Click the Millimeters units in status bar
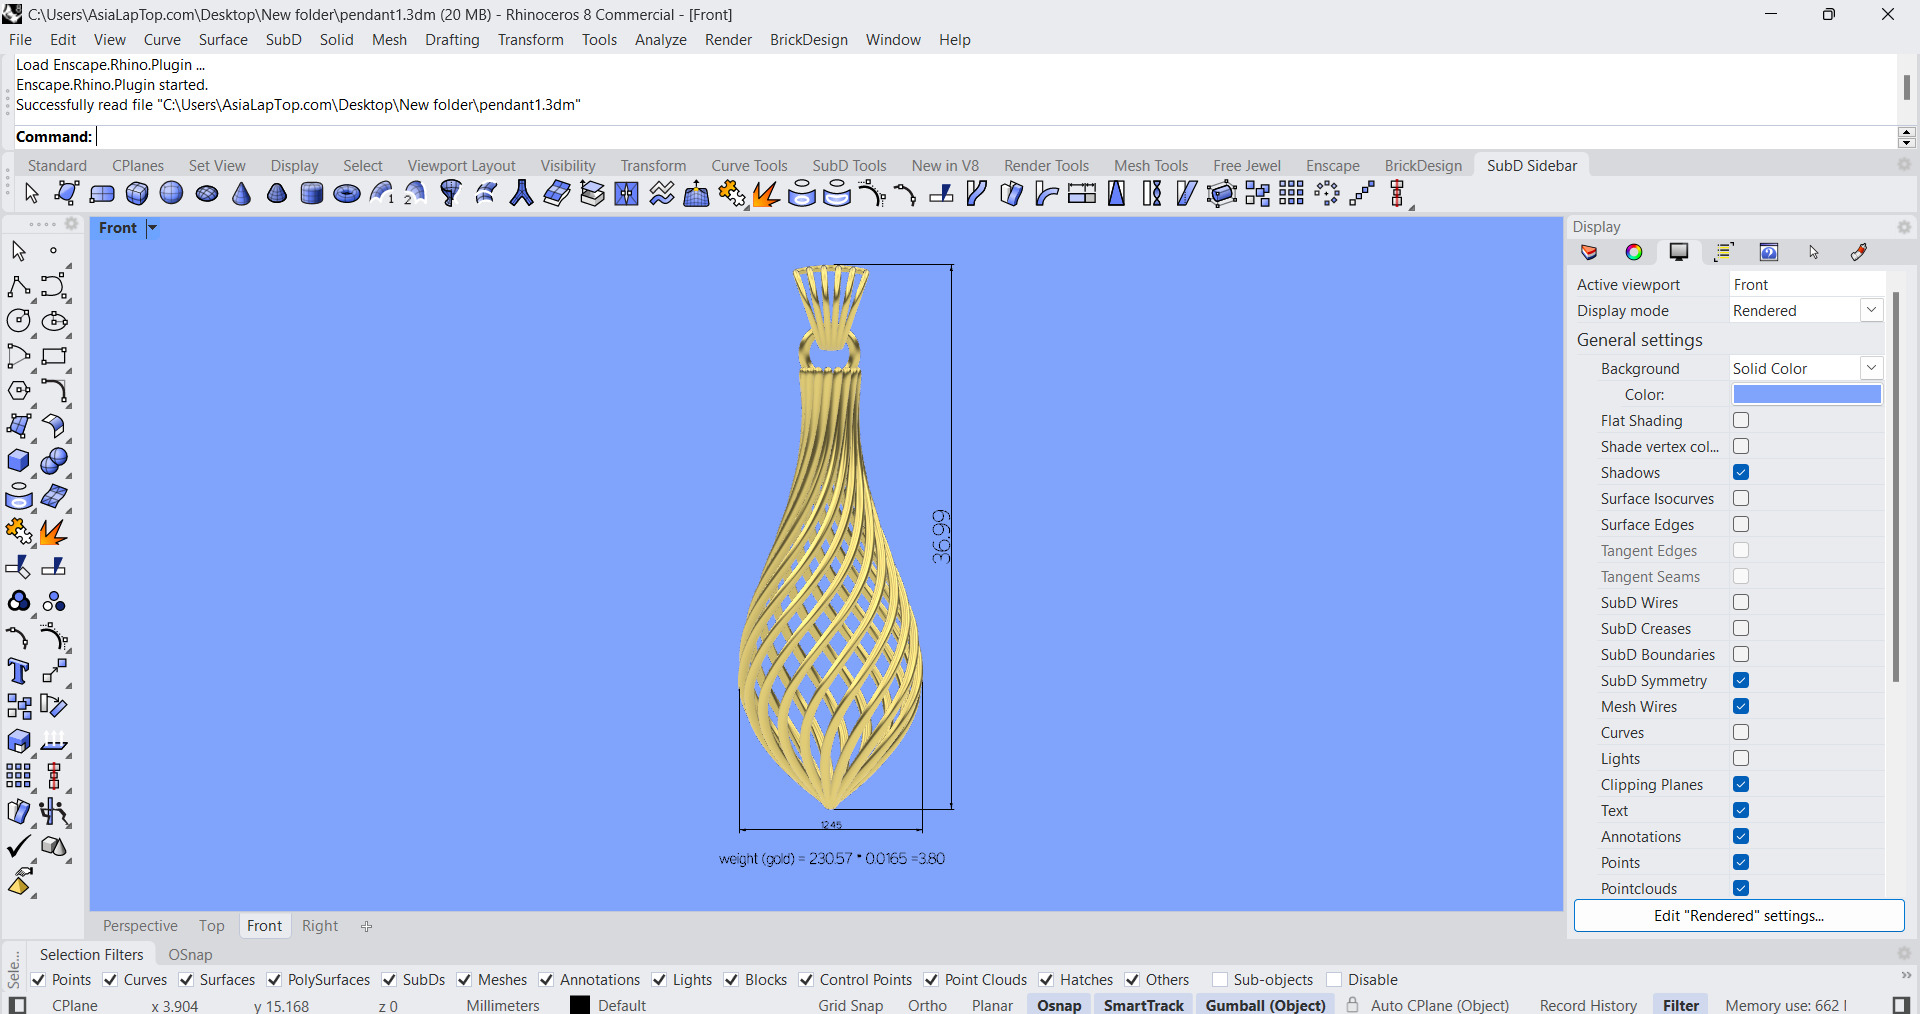The width and height of the screenshot is (1920, 1014). click(503, 1005)
